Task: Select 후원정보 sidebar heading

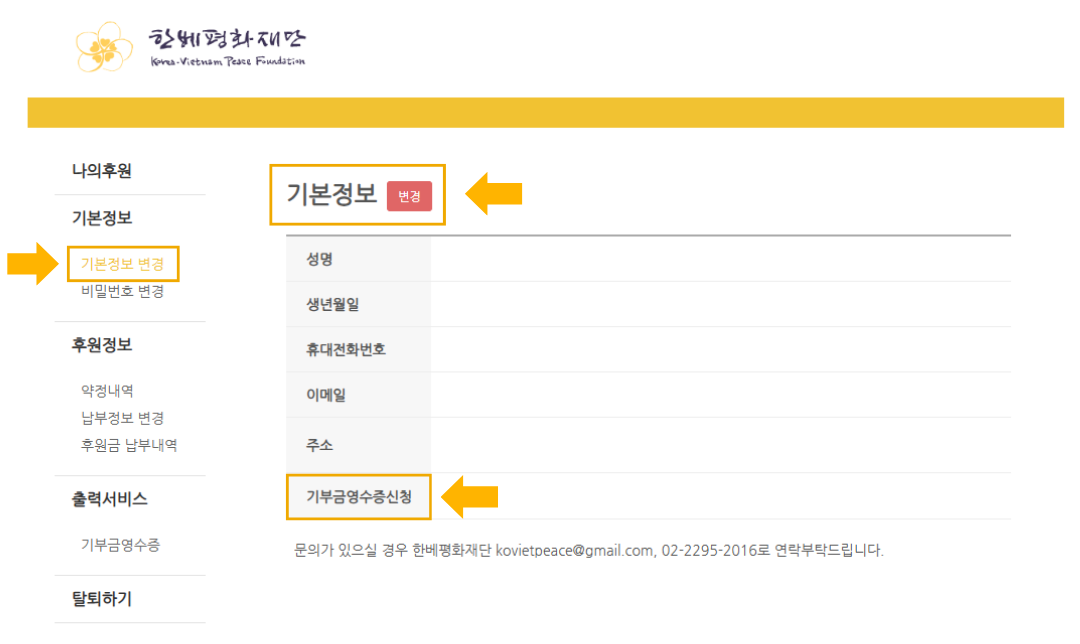Action: pyautogui.click(x=102, y=345)
